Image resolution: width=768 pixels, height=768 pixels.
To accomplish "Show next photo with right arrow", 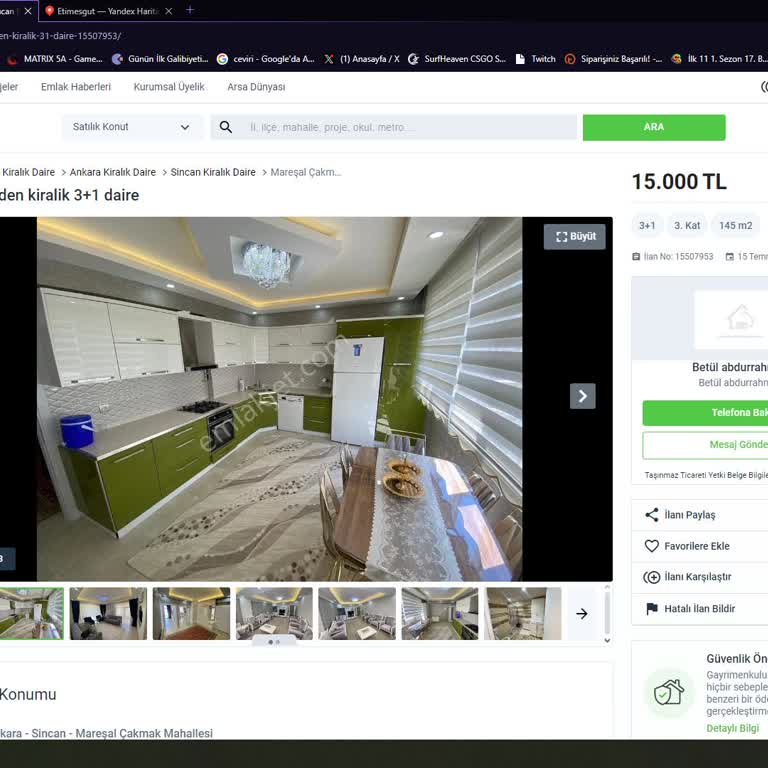I will (583, 396).
